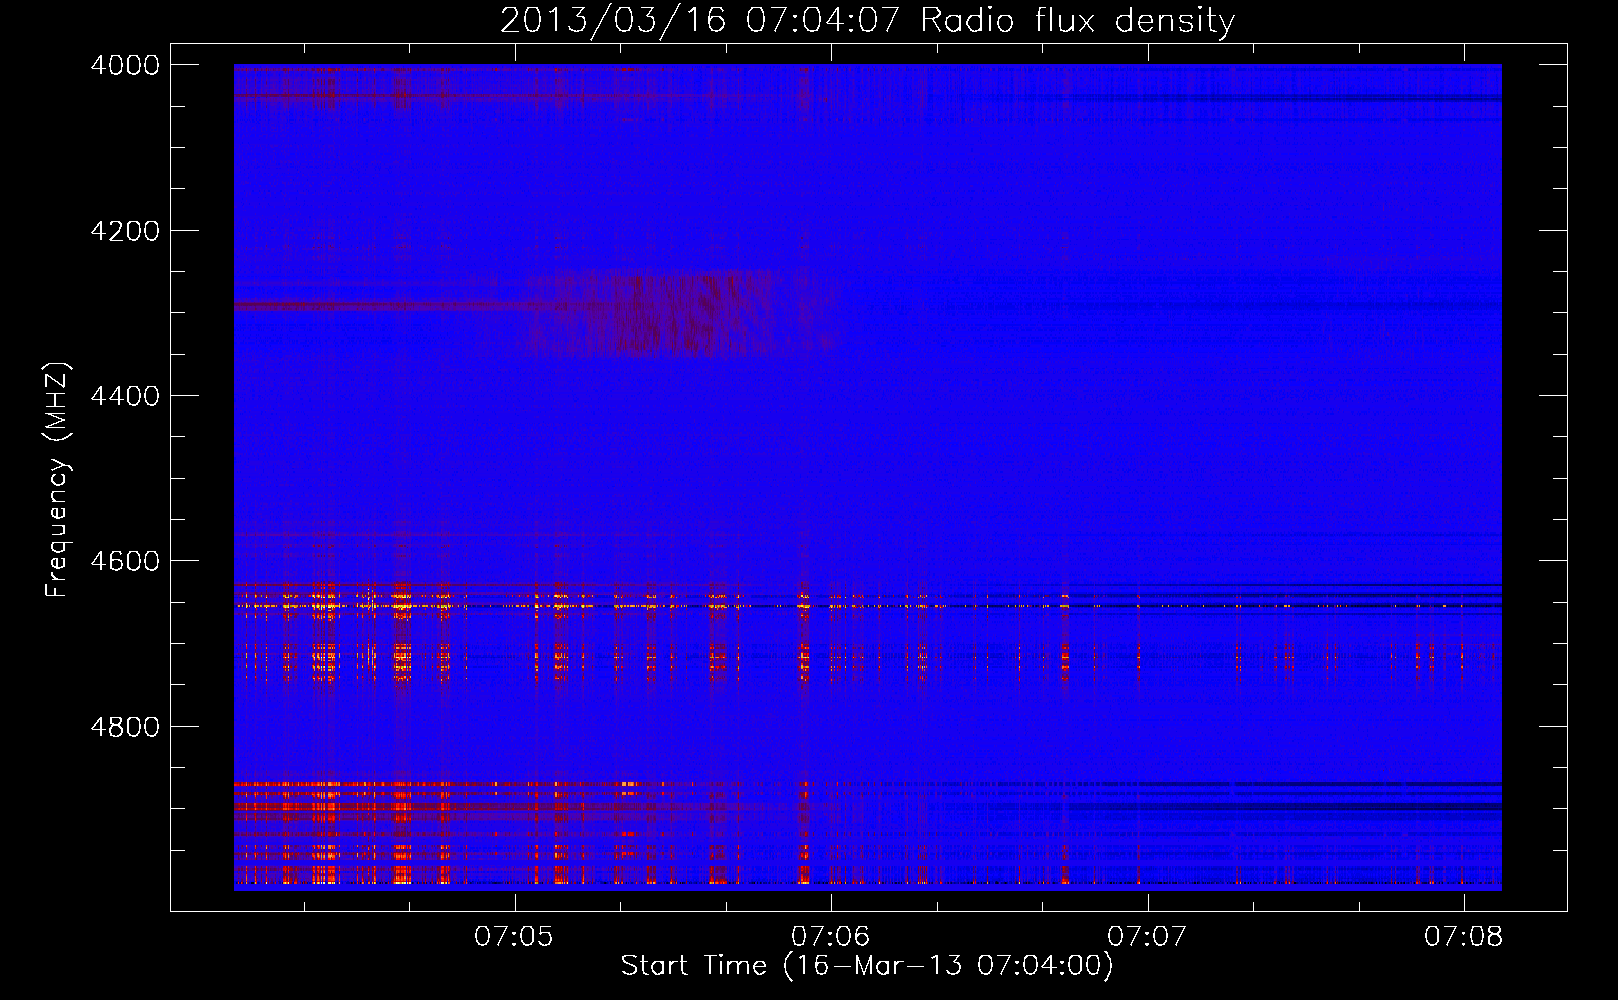This screenshot has width=1618, height=1000.
Task: Click the 4800 frequency tick label
Action: pyautogui.click(x=125, y=726)
